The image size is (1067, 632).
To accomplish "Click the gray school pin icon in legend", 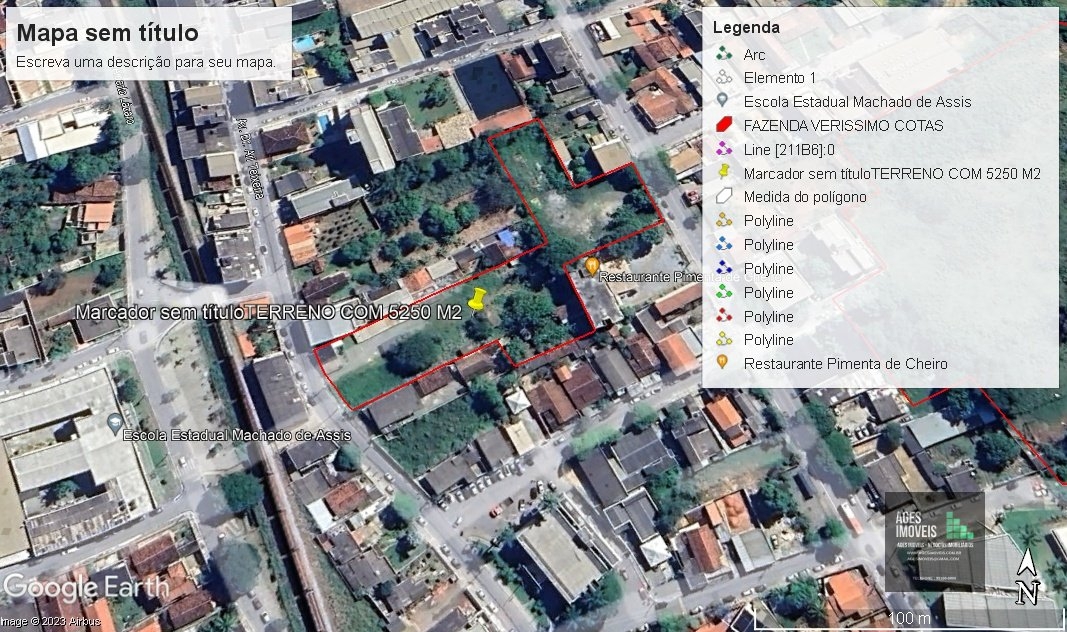I will click(x=724, y=102).
